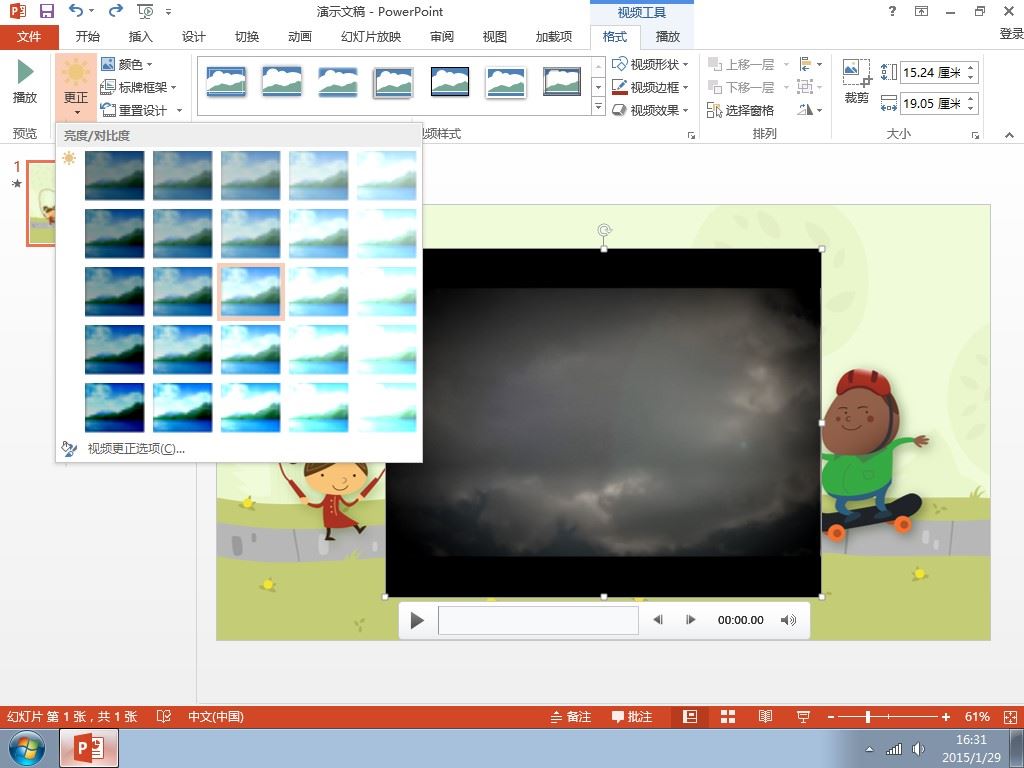
Task: Click the zoom slider handle
Action: pos(868,717)
